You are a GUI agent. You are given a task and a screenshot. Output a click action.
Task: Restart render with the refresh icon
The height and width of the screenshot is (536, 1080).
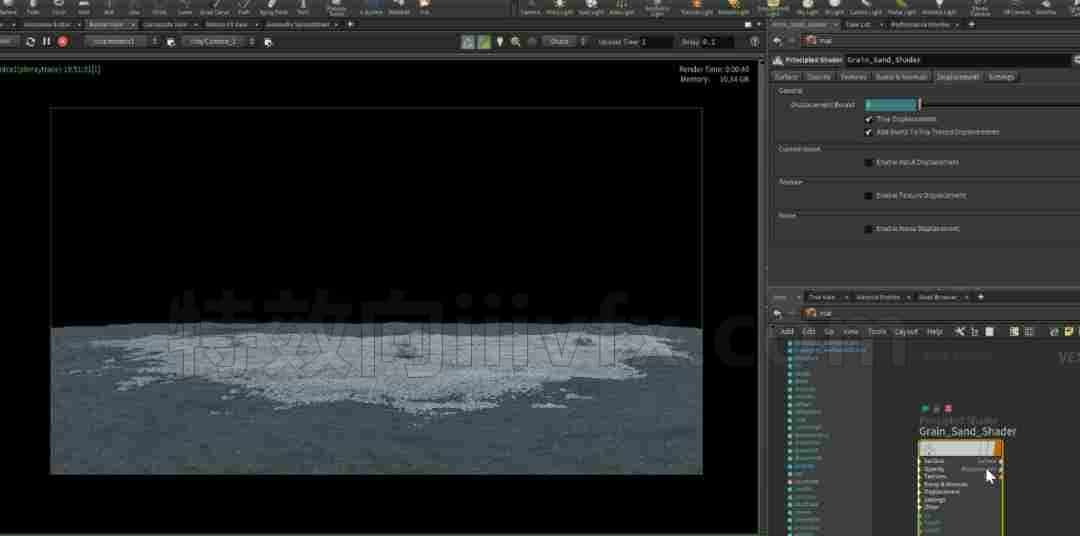(30, 41)
